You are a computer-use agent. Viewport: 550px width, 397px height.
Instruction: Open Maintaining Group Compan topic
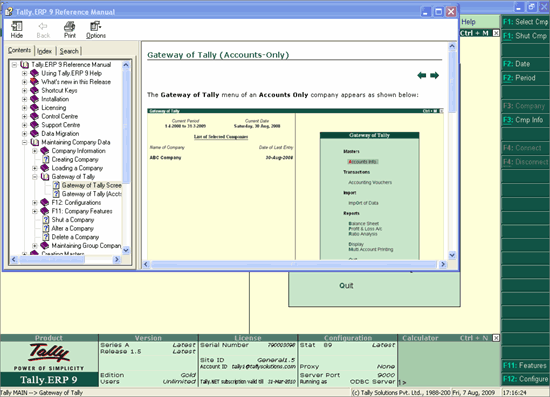[86, 246]
